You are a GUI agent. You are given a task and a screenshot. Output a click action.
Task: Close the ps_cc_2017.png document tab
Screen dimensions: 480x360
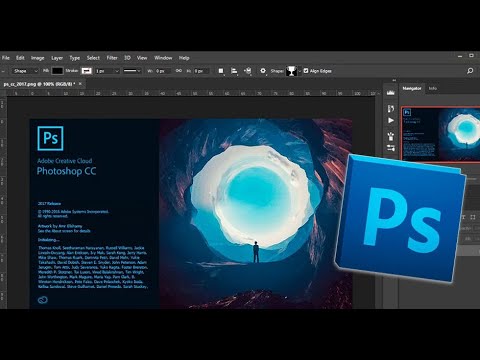click(x=80, y=84)
